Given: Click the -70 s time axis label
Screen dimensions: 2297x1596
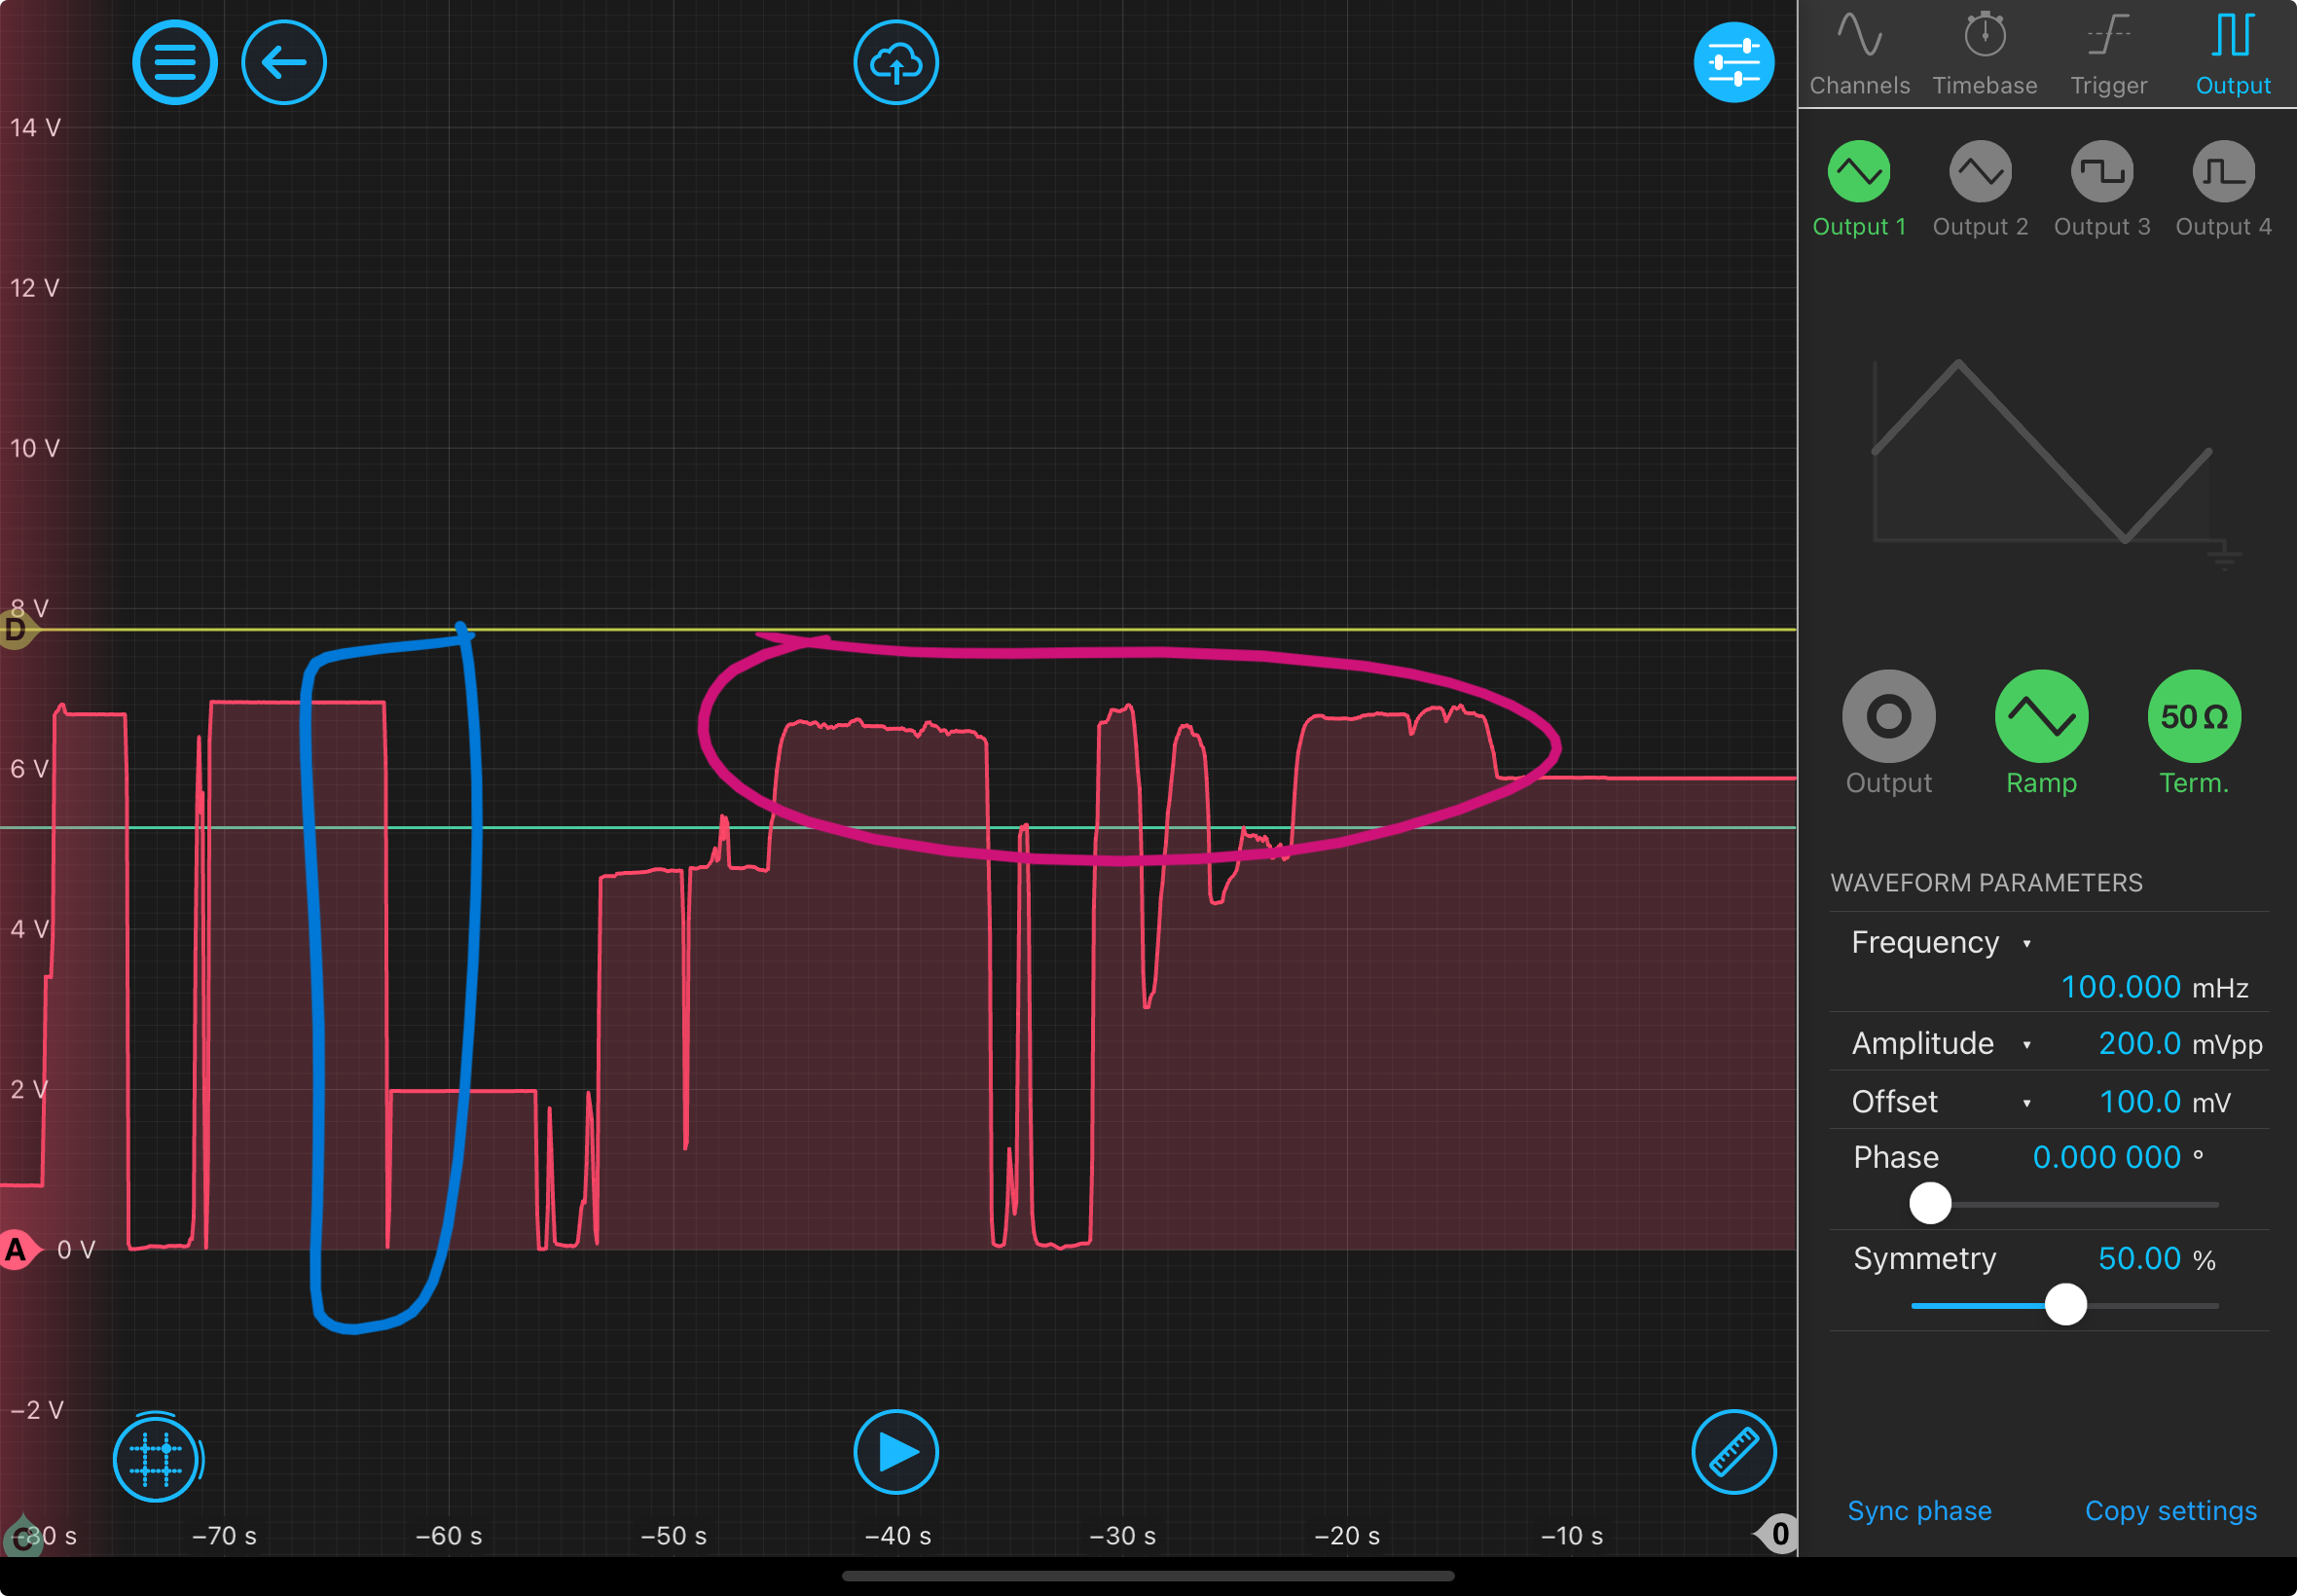Looking at the screenshot, I should [x=224, y=1536].
